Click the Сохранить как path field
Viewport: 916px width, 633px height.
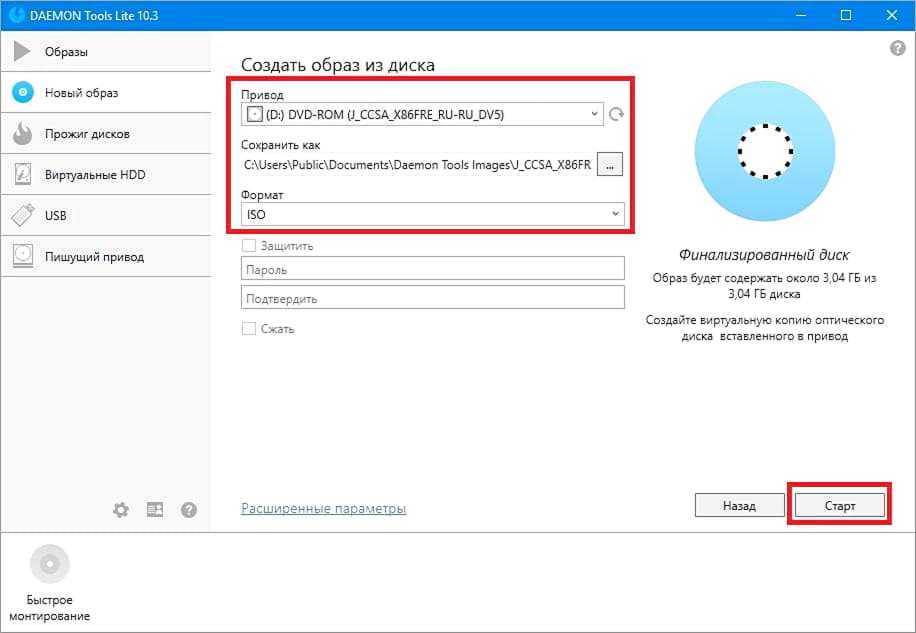pos(417,165)
